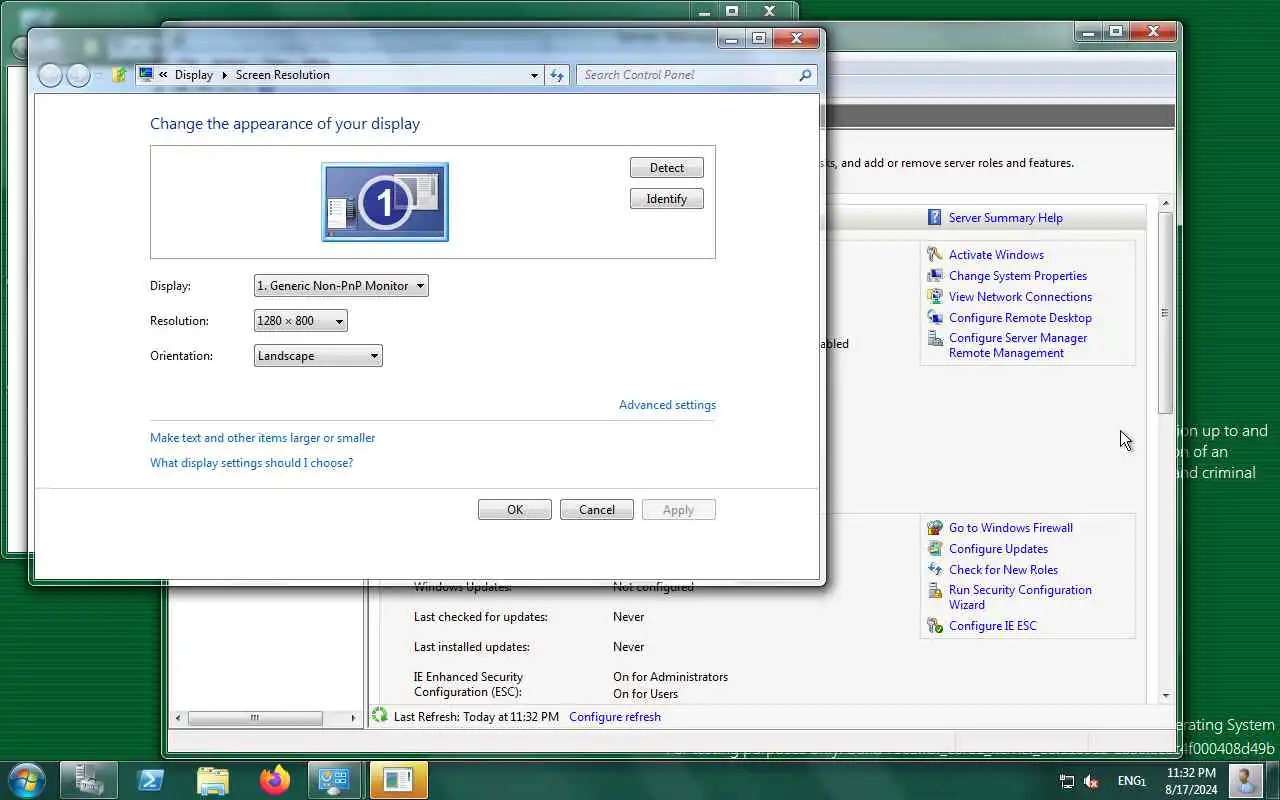Open Advanced settings link
Viewport: 1280px width, 800px height.
coord(667,405)
